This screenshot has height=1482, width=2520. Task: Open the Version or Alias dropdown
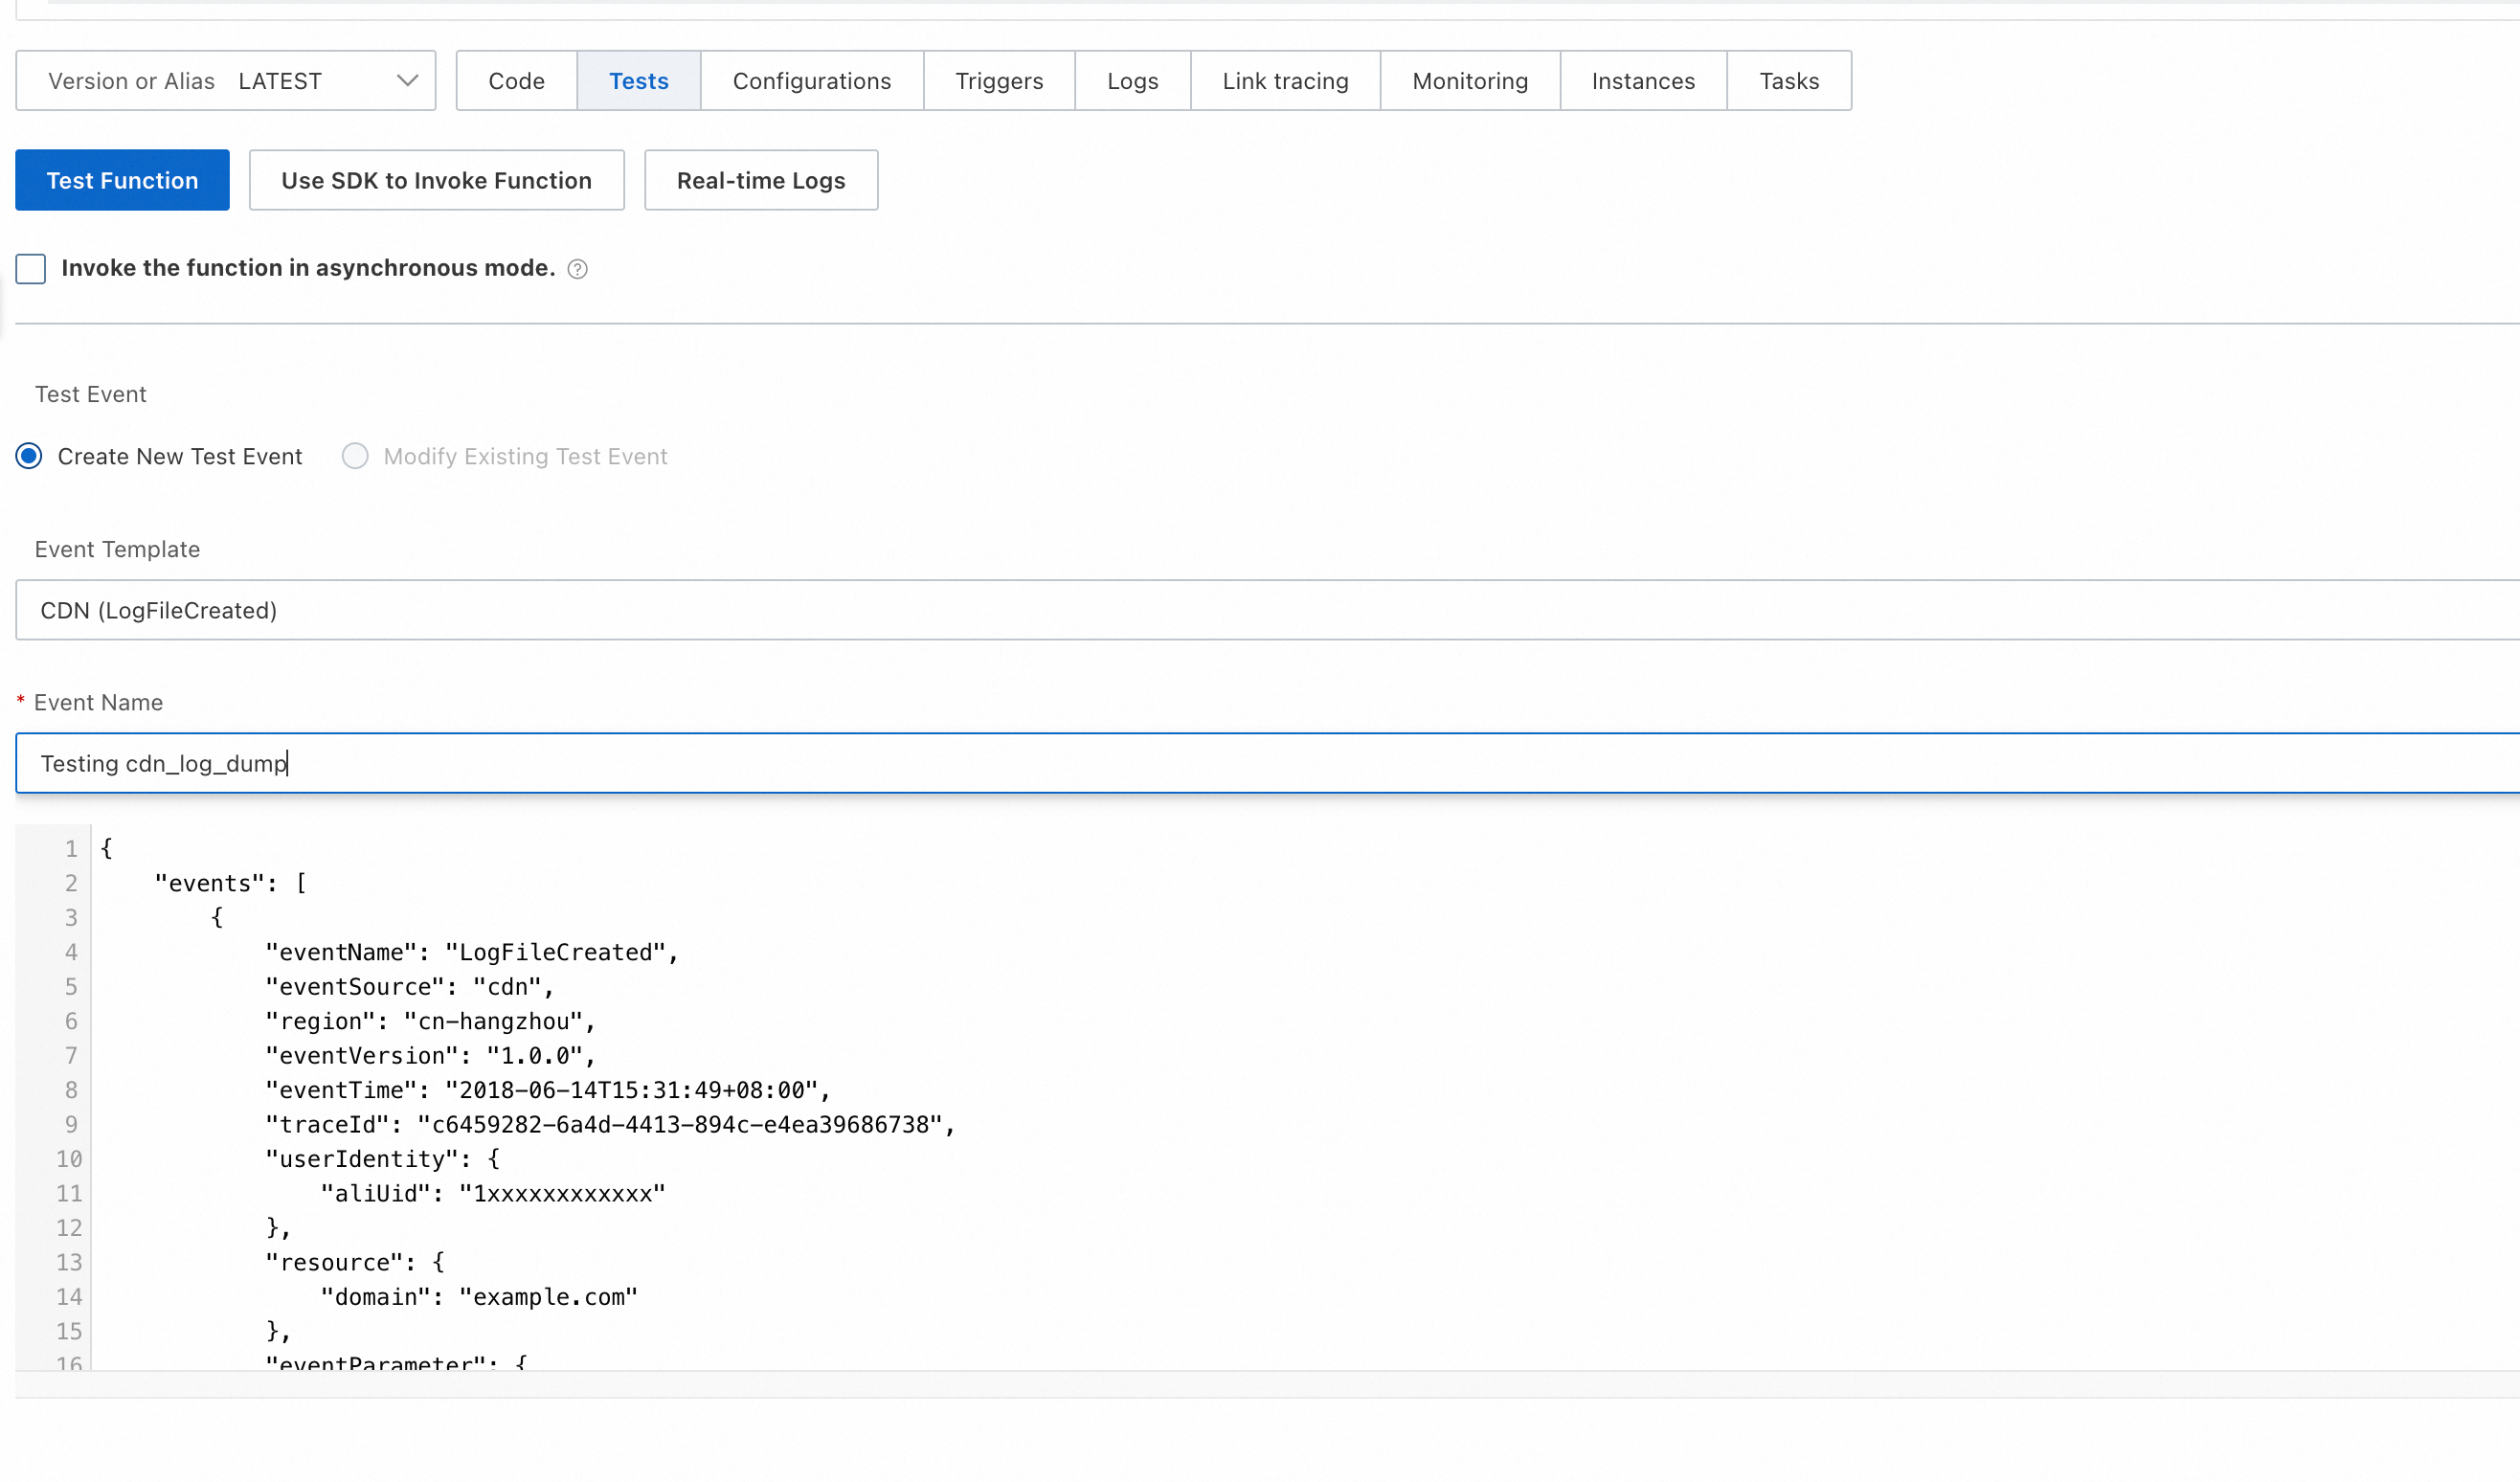225,81
